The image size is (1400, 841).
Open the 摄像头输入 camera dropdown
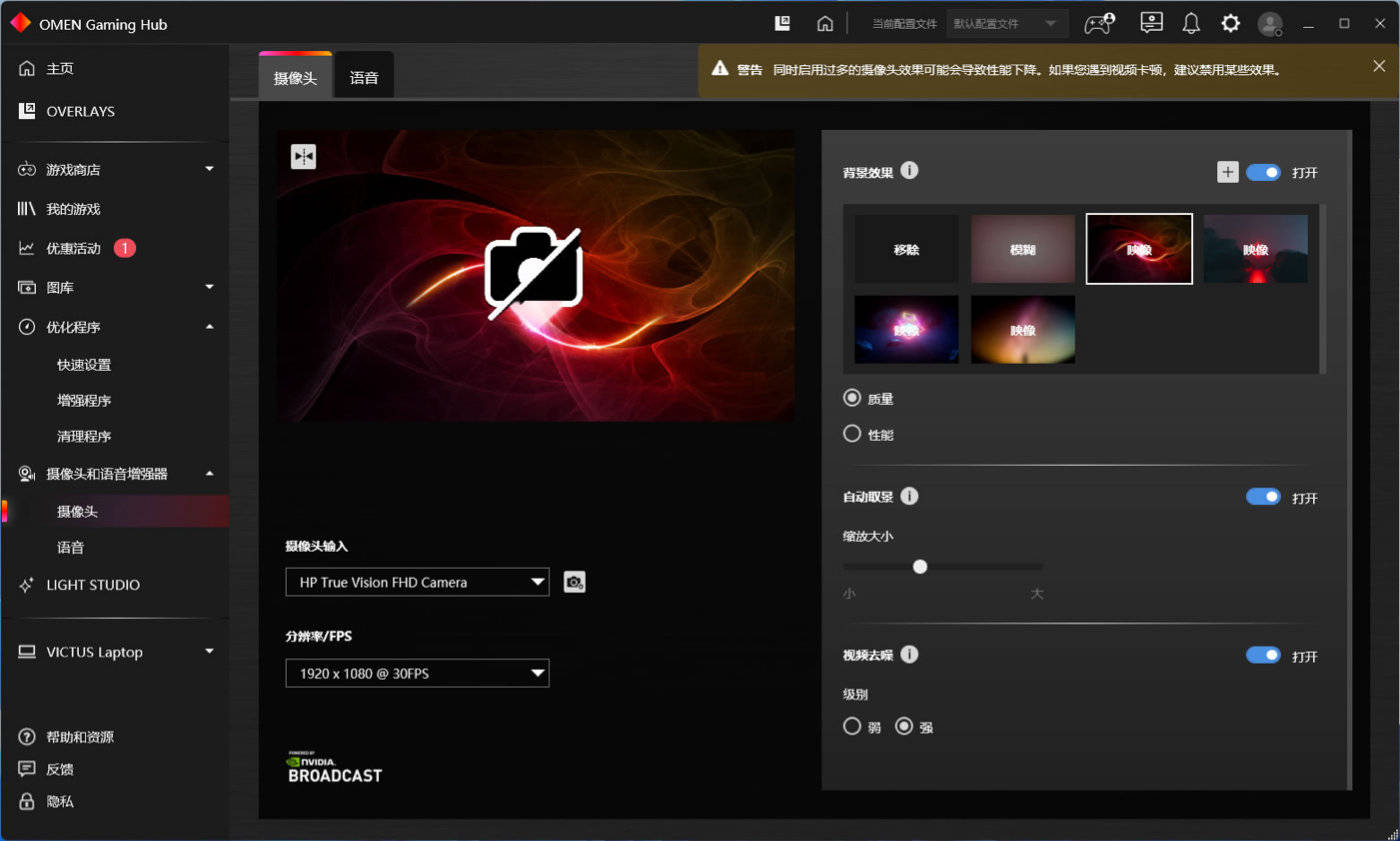point(417,582)
